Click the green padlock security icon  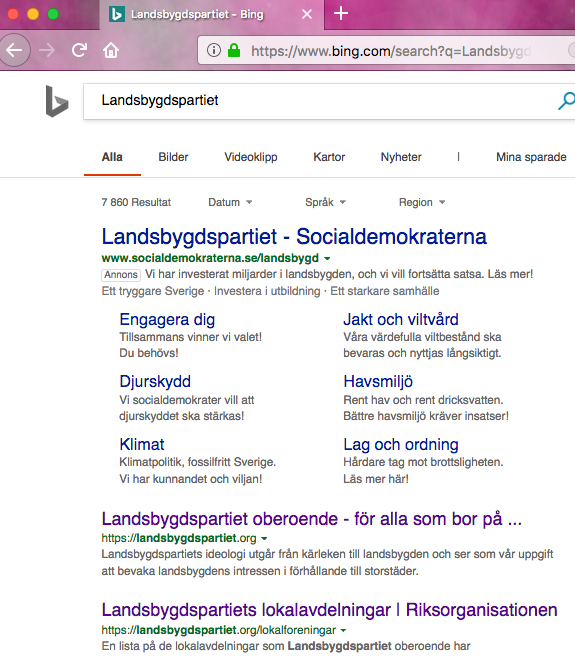point(234,50)
